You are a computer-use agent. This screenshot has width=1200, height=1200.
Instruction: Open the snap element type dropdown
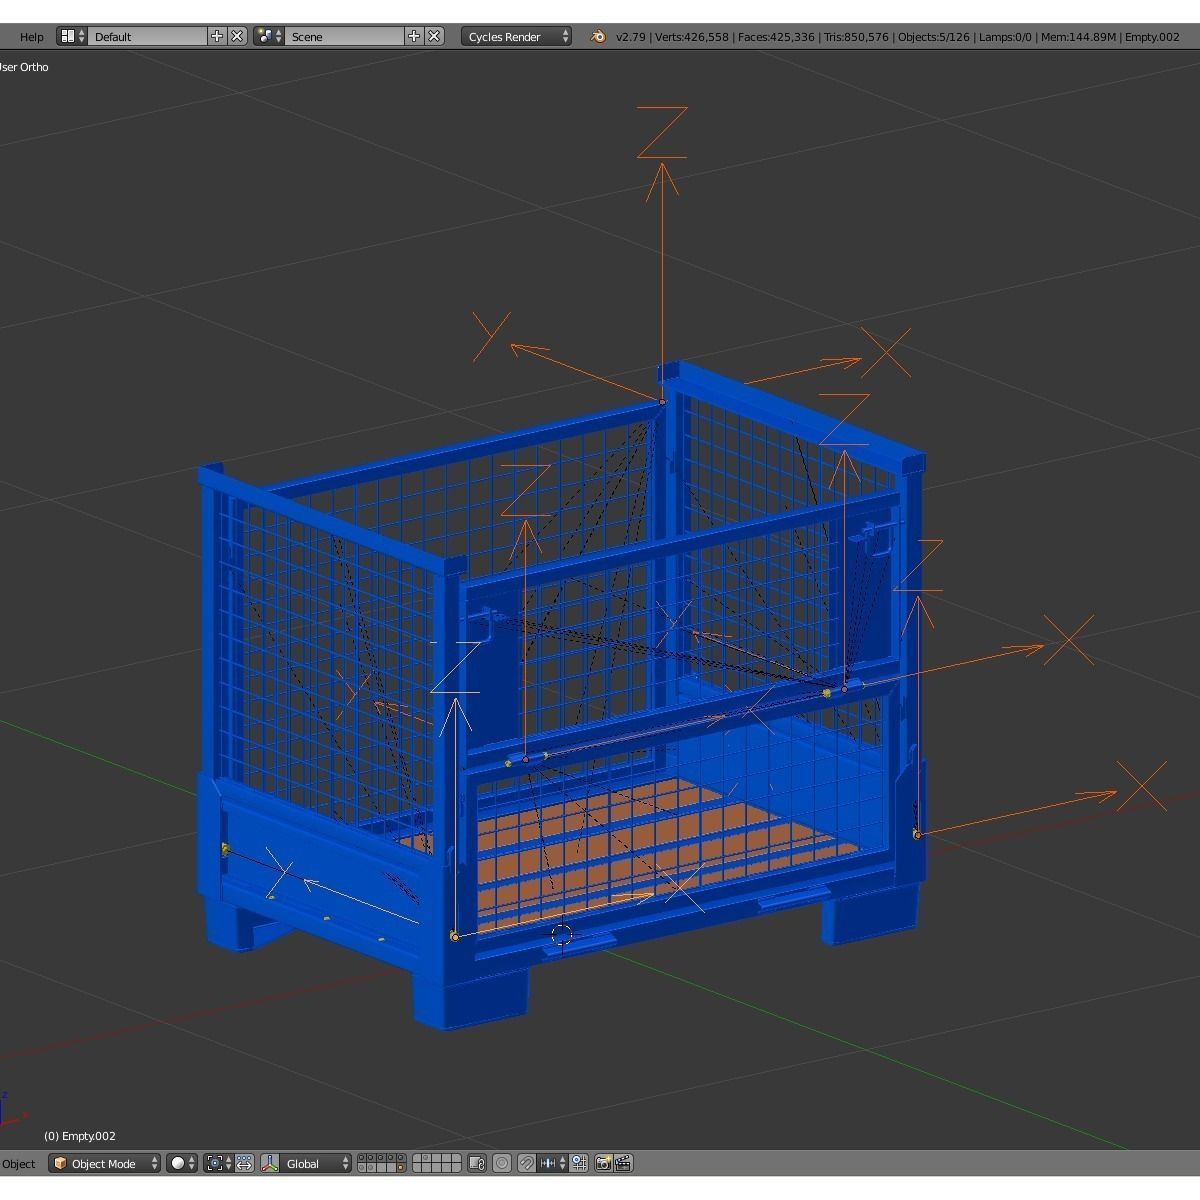(553, 1163)
